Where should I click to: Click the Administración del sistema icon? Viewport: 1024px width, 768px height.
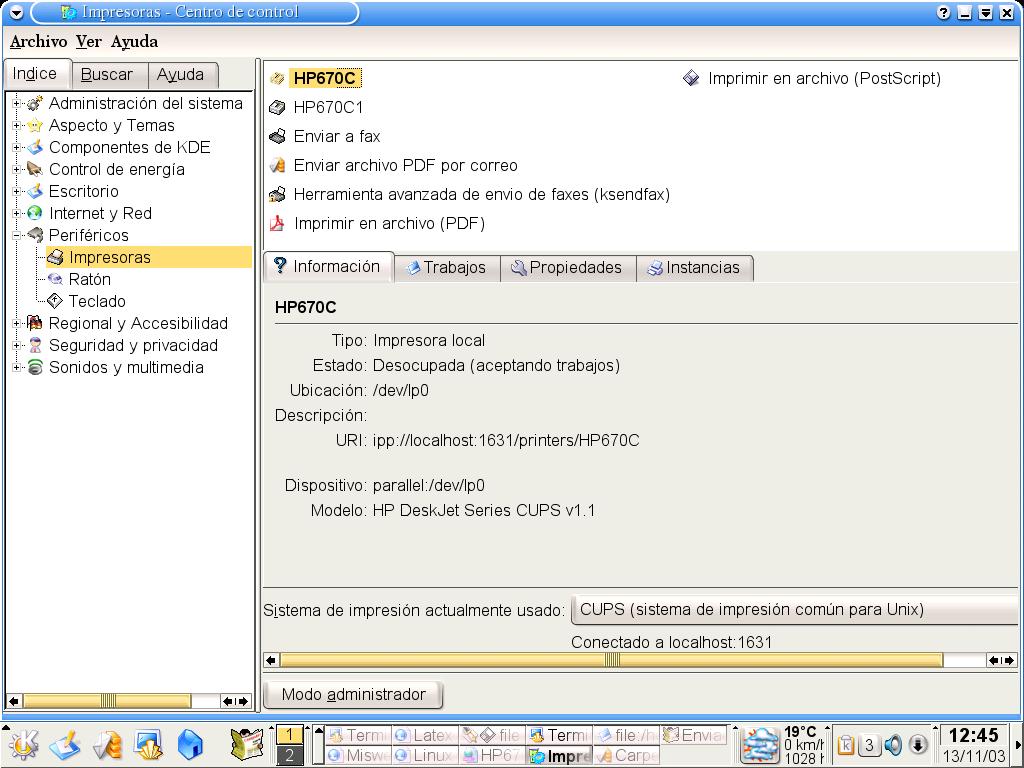point(35,103)
